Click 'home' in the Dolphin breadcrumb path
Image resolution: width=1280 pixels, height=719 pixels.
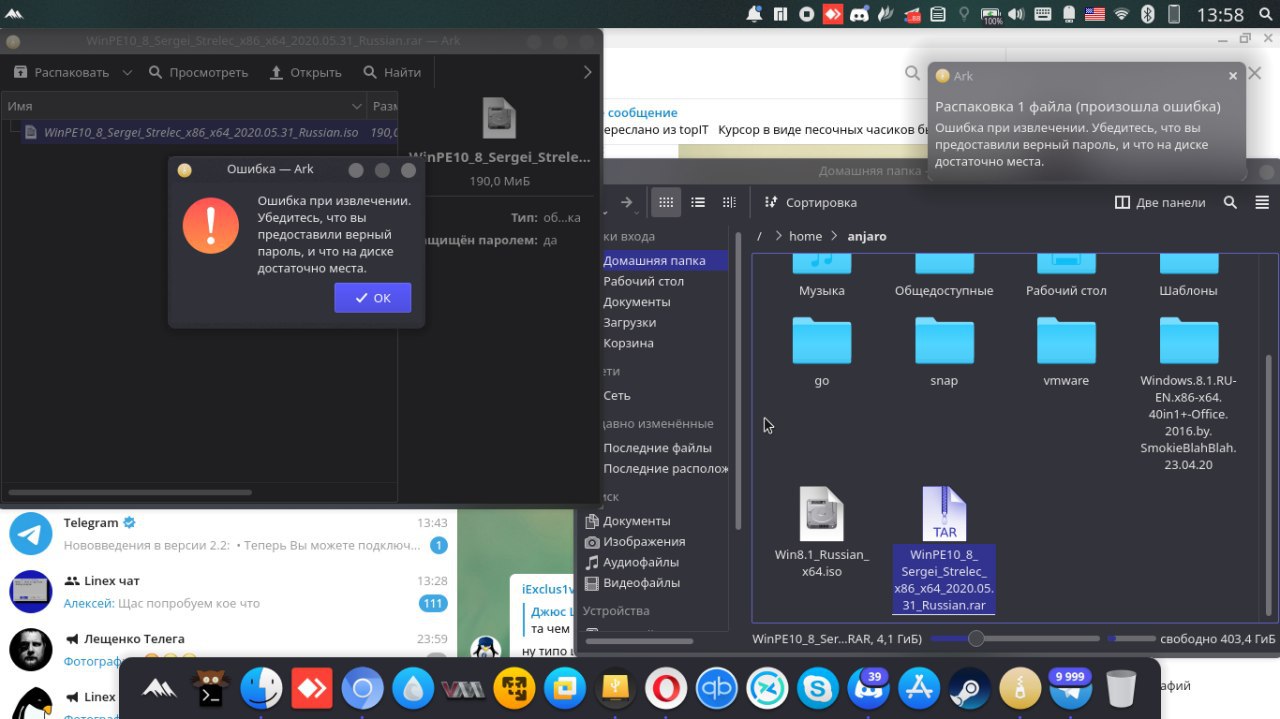805,236
